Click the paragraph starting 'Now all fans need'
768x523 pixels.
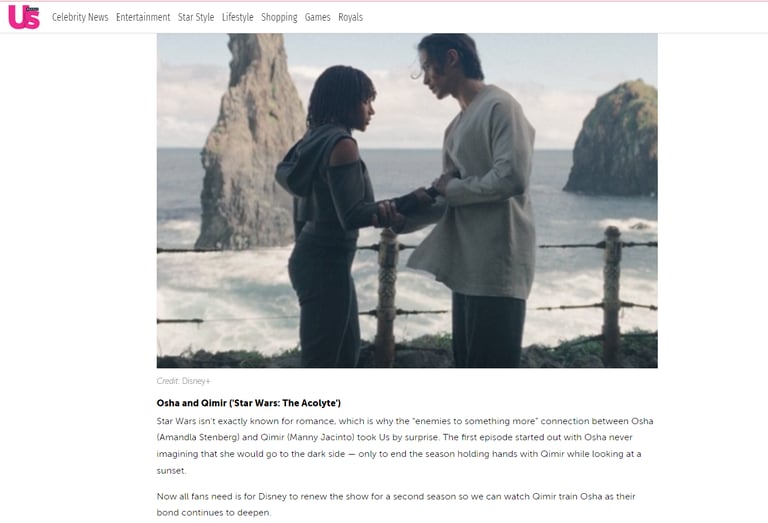396,504
